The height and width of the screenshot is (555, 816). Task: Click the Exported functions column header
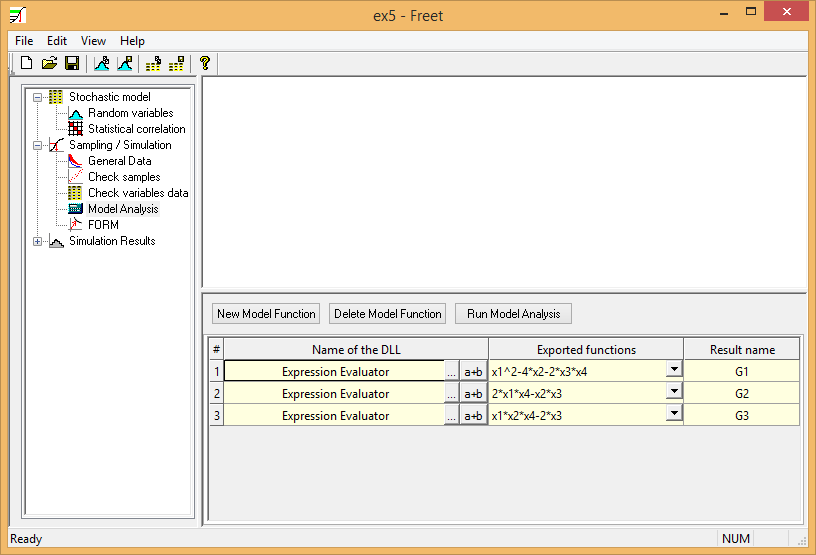pos(586,349)
